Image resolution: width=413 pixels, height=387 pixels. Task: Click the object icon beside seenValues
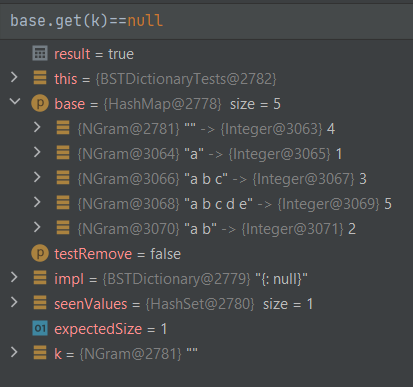coord(40,303)
